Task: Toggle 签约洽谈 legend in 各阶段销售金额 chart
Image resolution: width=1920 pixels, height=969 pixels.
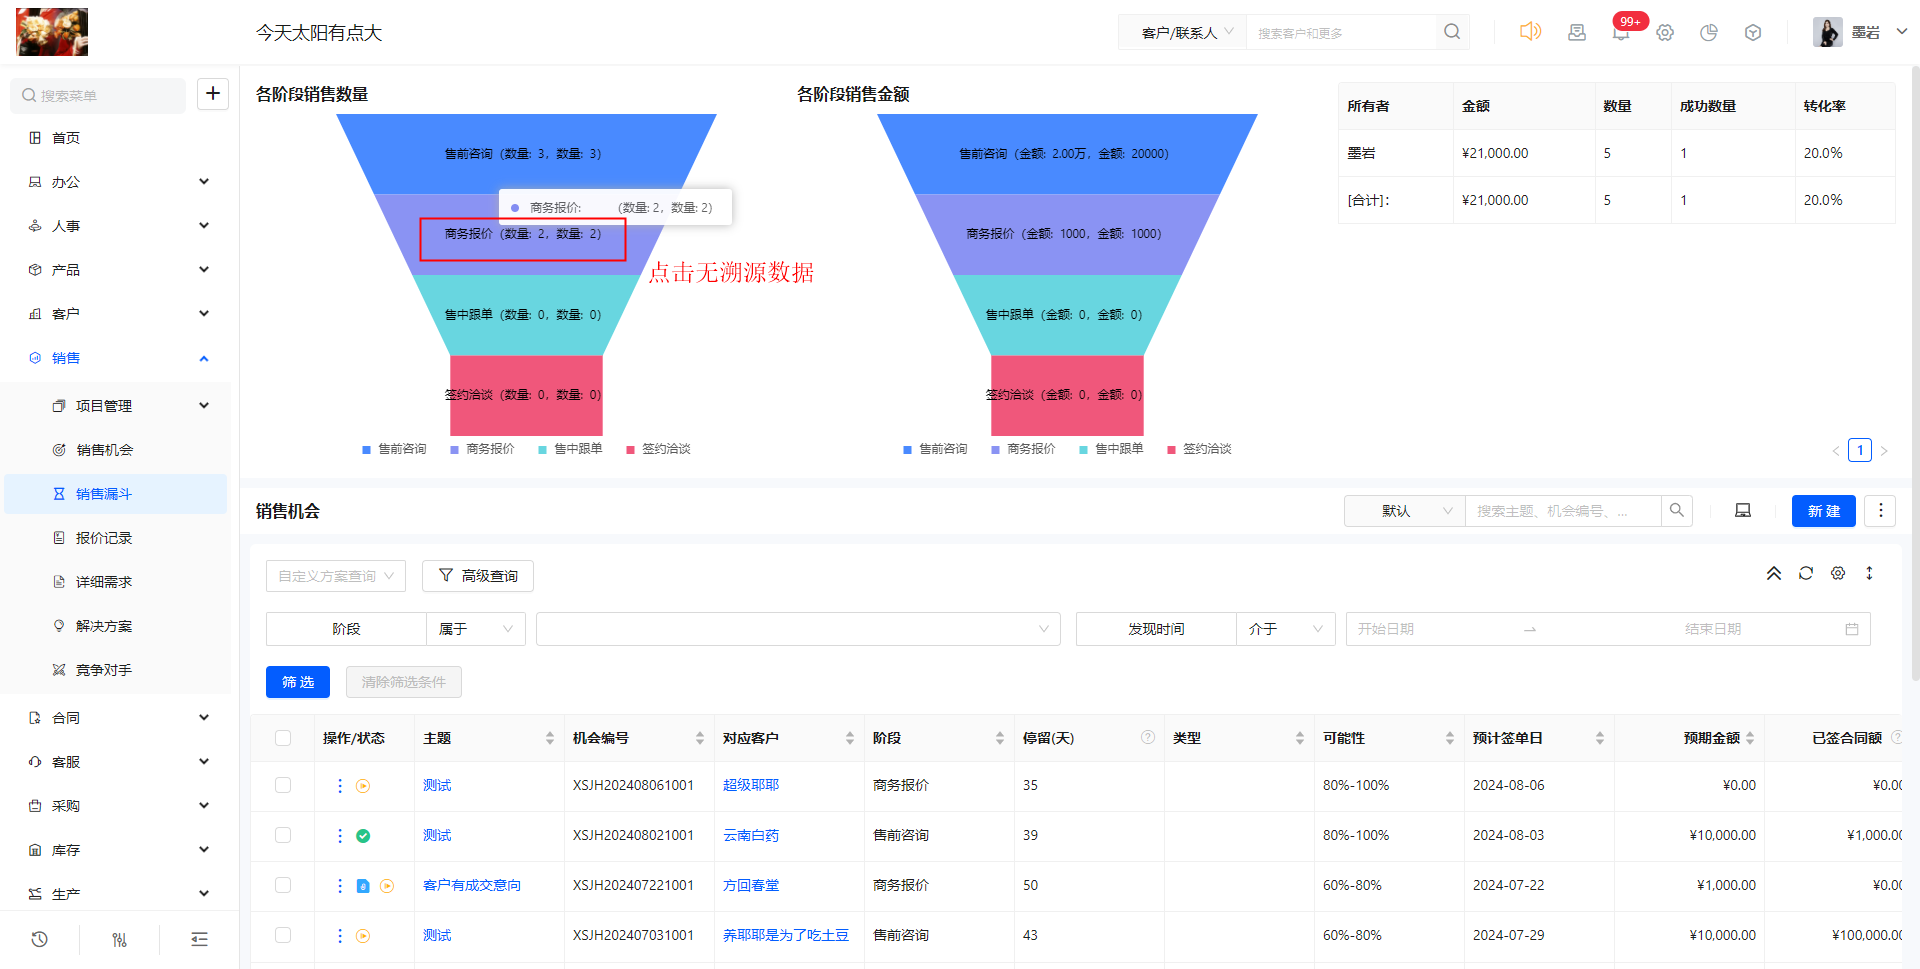Action: [x=1199, y=449]
